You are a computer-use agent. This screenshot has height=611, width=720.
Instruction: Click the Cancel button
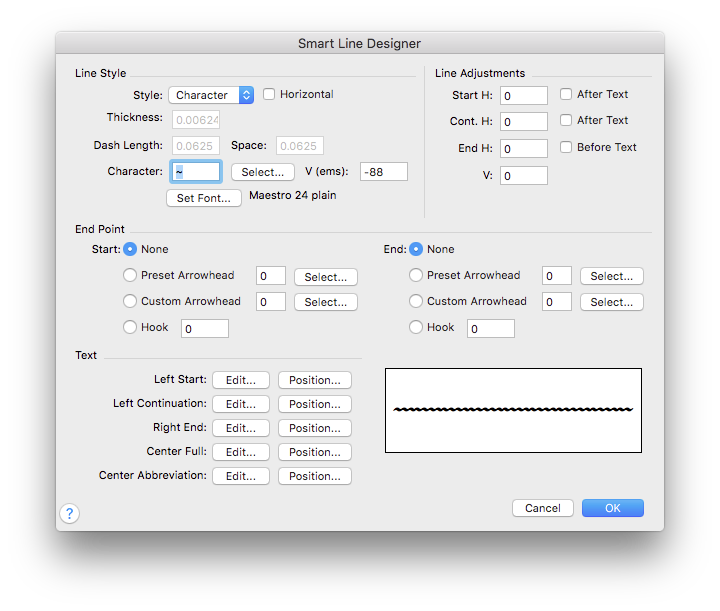click(543, 508)
